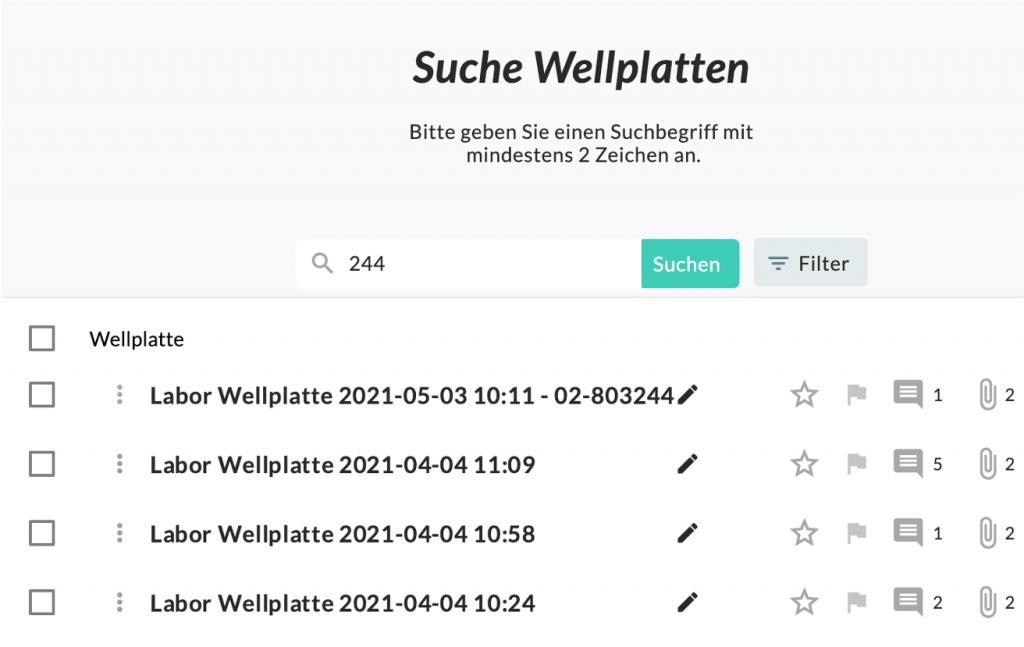Open three-dot menu for Wellplatte 02-803244
This screenshot has height=647, width=1024.
pyautogui.click(x=119, y=395)
